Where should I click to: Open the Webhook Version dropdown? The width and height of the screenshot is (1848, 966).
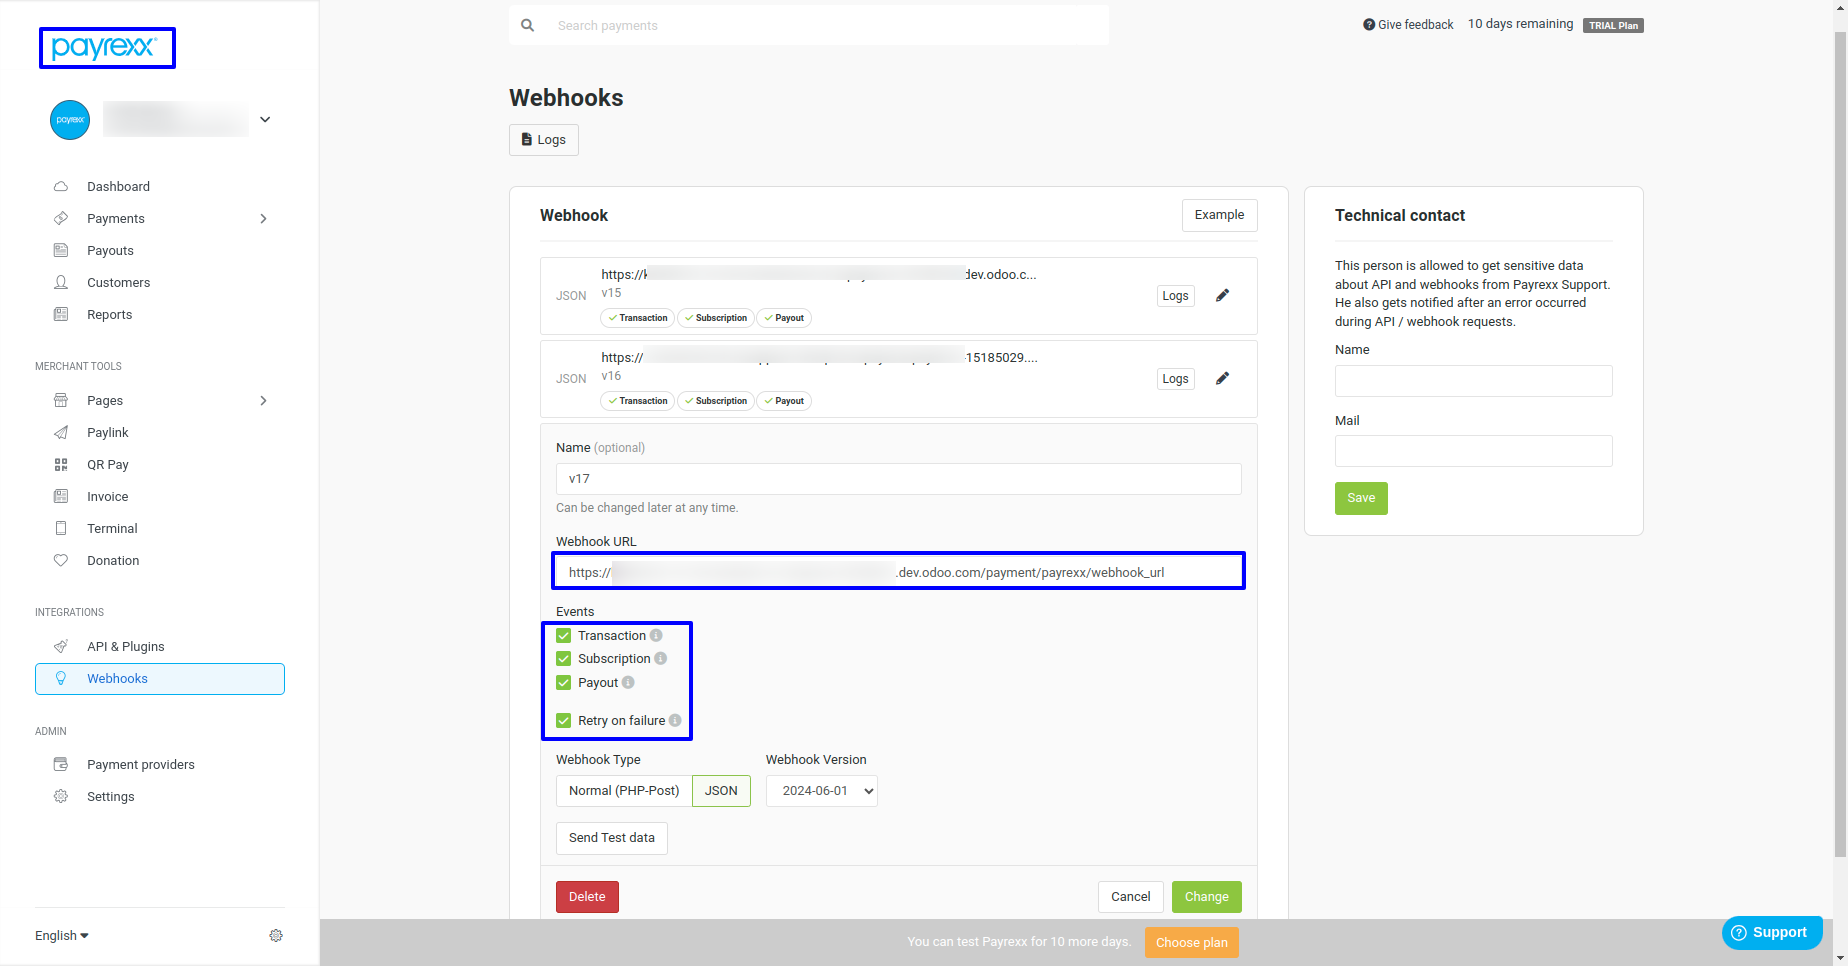click(x=821, y=791)
